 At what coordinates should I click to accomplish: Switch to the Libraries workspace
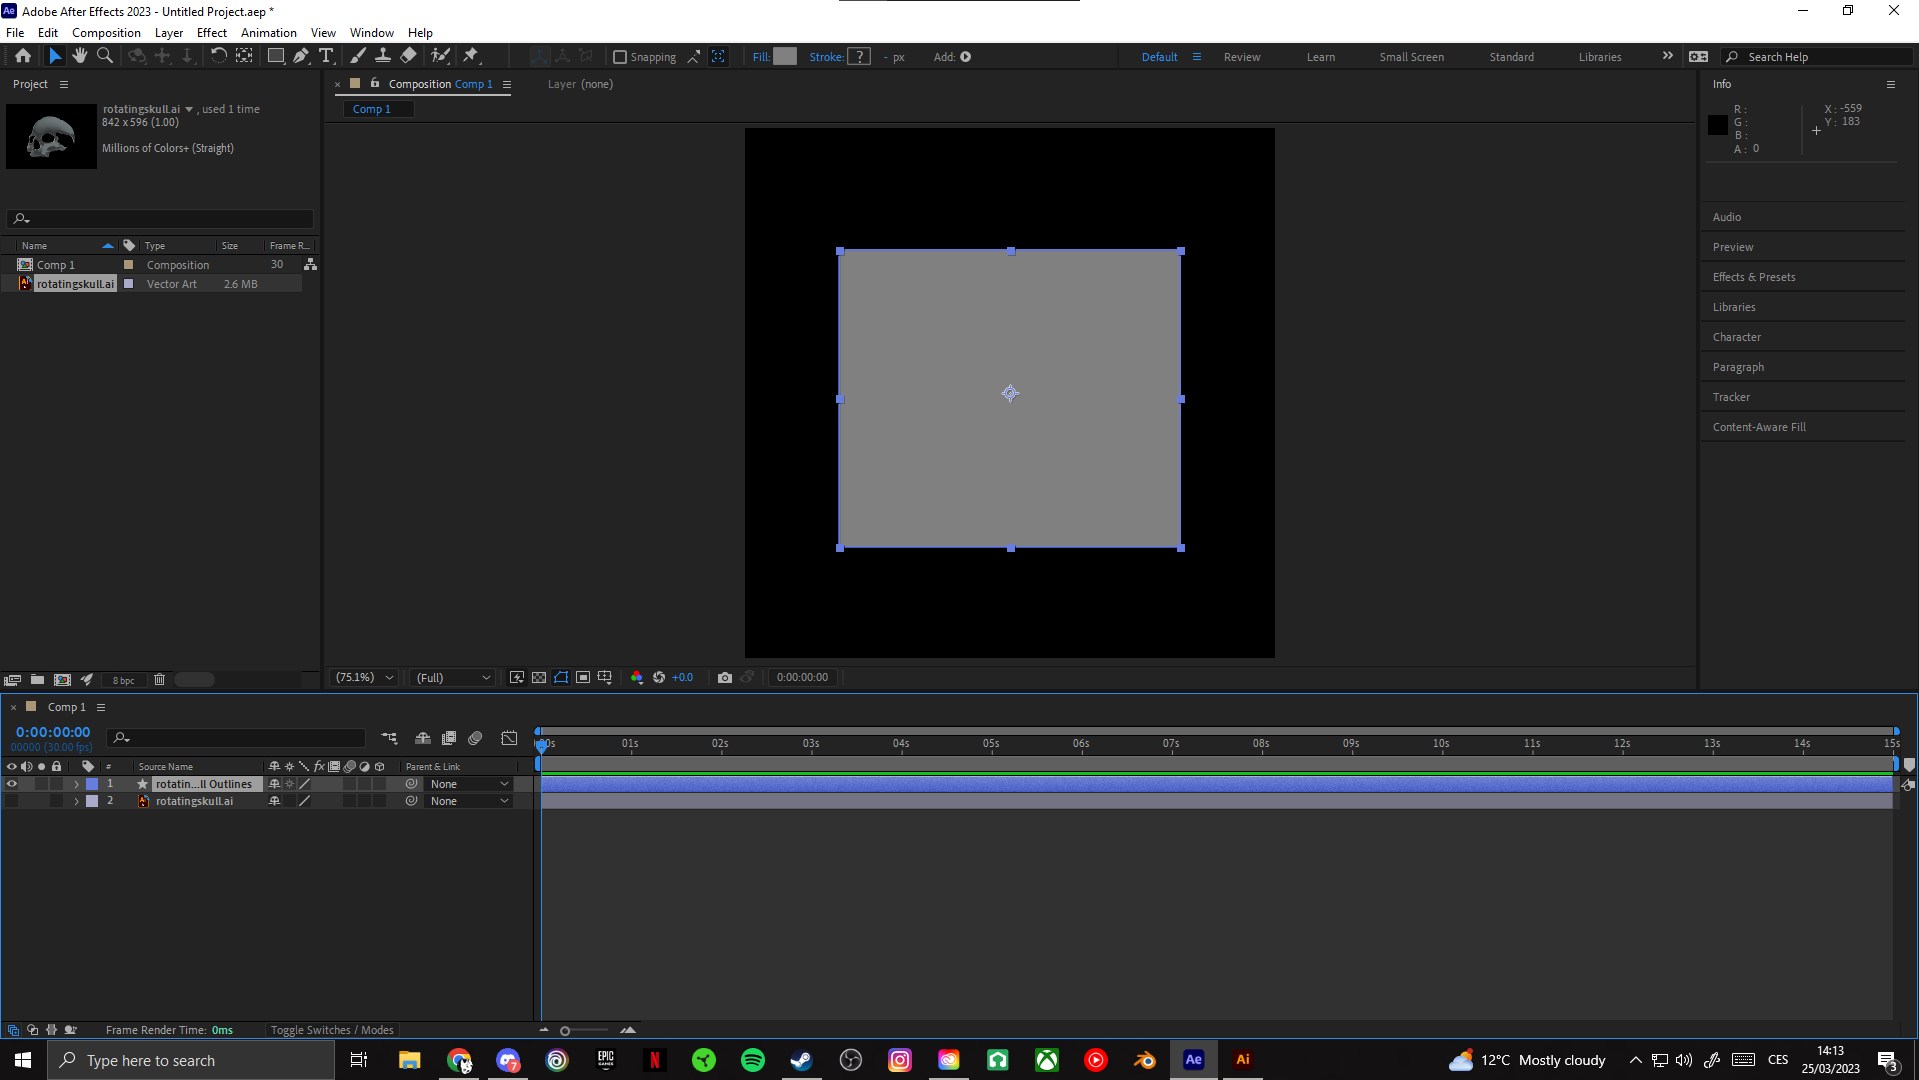(x=1599, y=56)
